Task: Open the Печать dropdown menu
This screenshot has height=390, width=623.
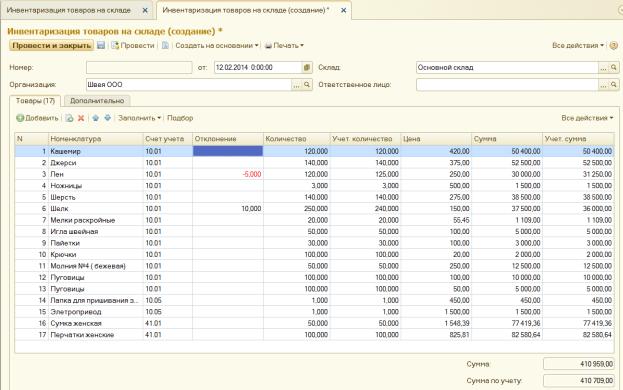Action: [284, 45]
